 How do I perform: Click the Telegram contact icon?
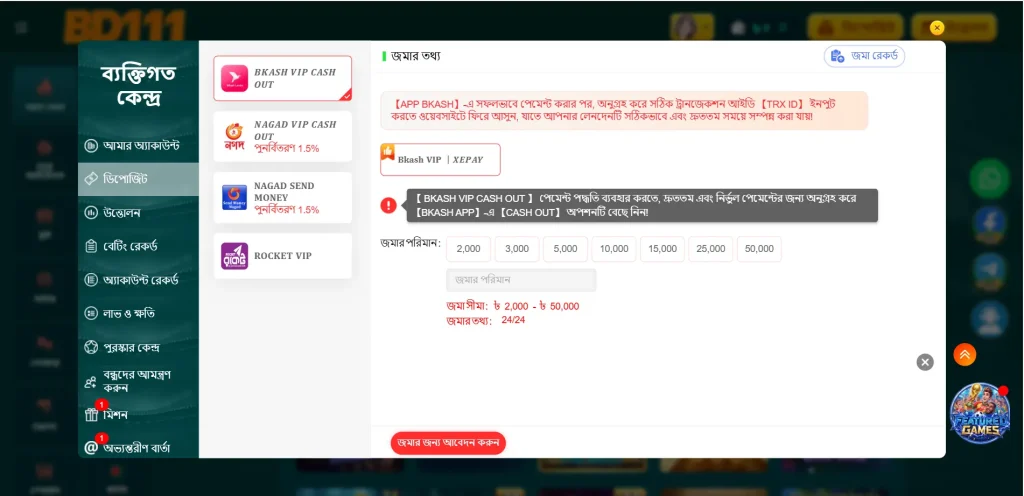[989, 271]
